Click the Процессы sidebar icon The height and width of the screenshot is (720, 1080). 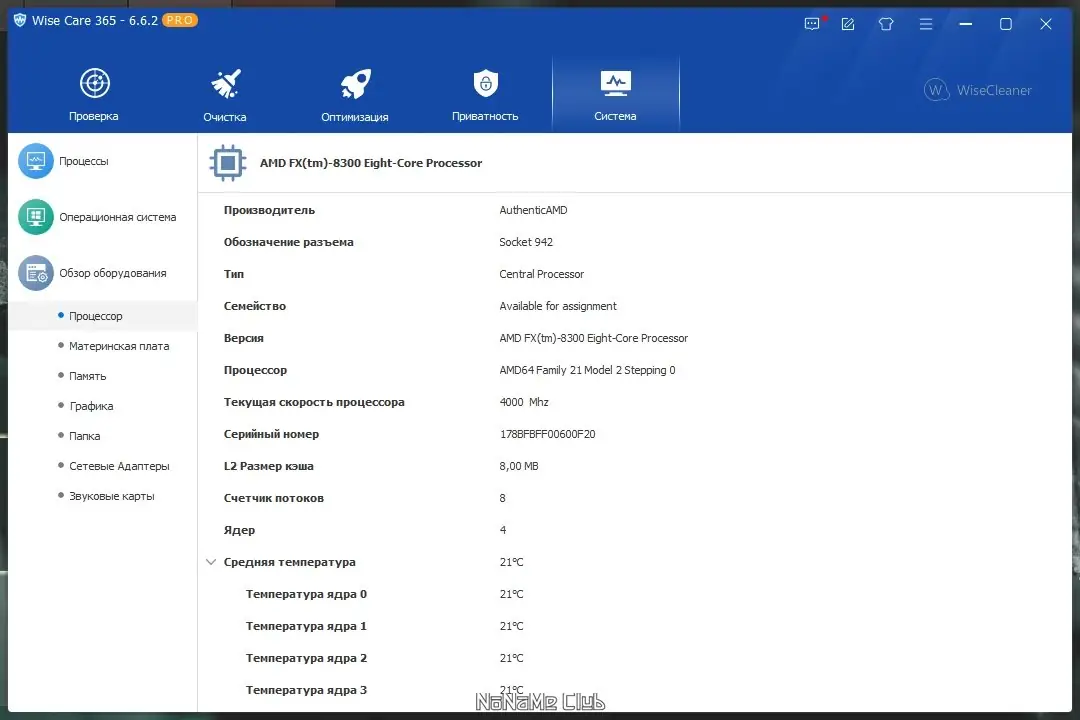[36, 161]
